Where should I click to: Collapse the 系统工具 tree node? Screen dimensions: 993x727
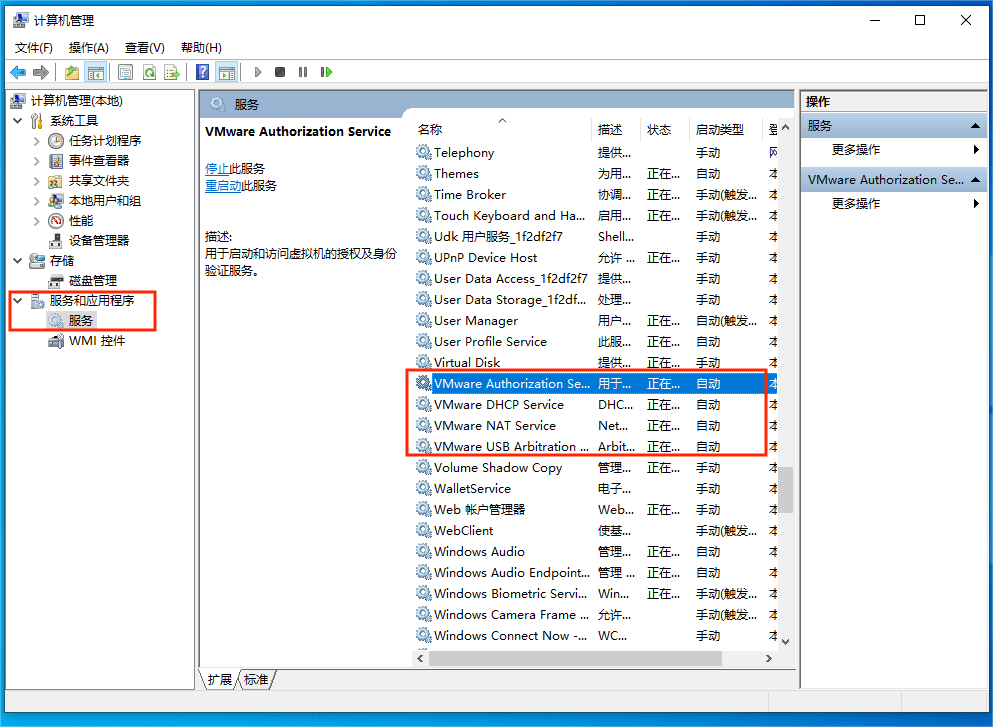point(17,121)
